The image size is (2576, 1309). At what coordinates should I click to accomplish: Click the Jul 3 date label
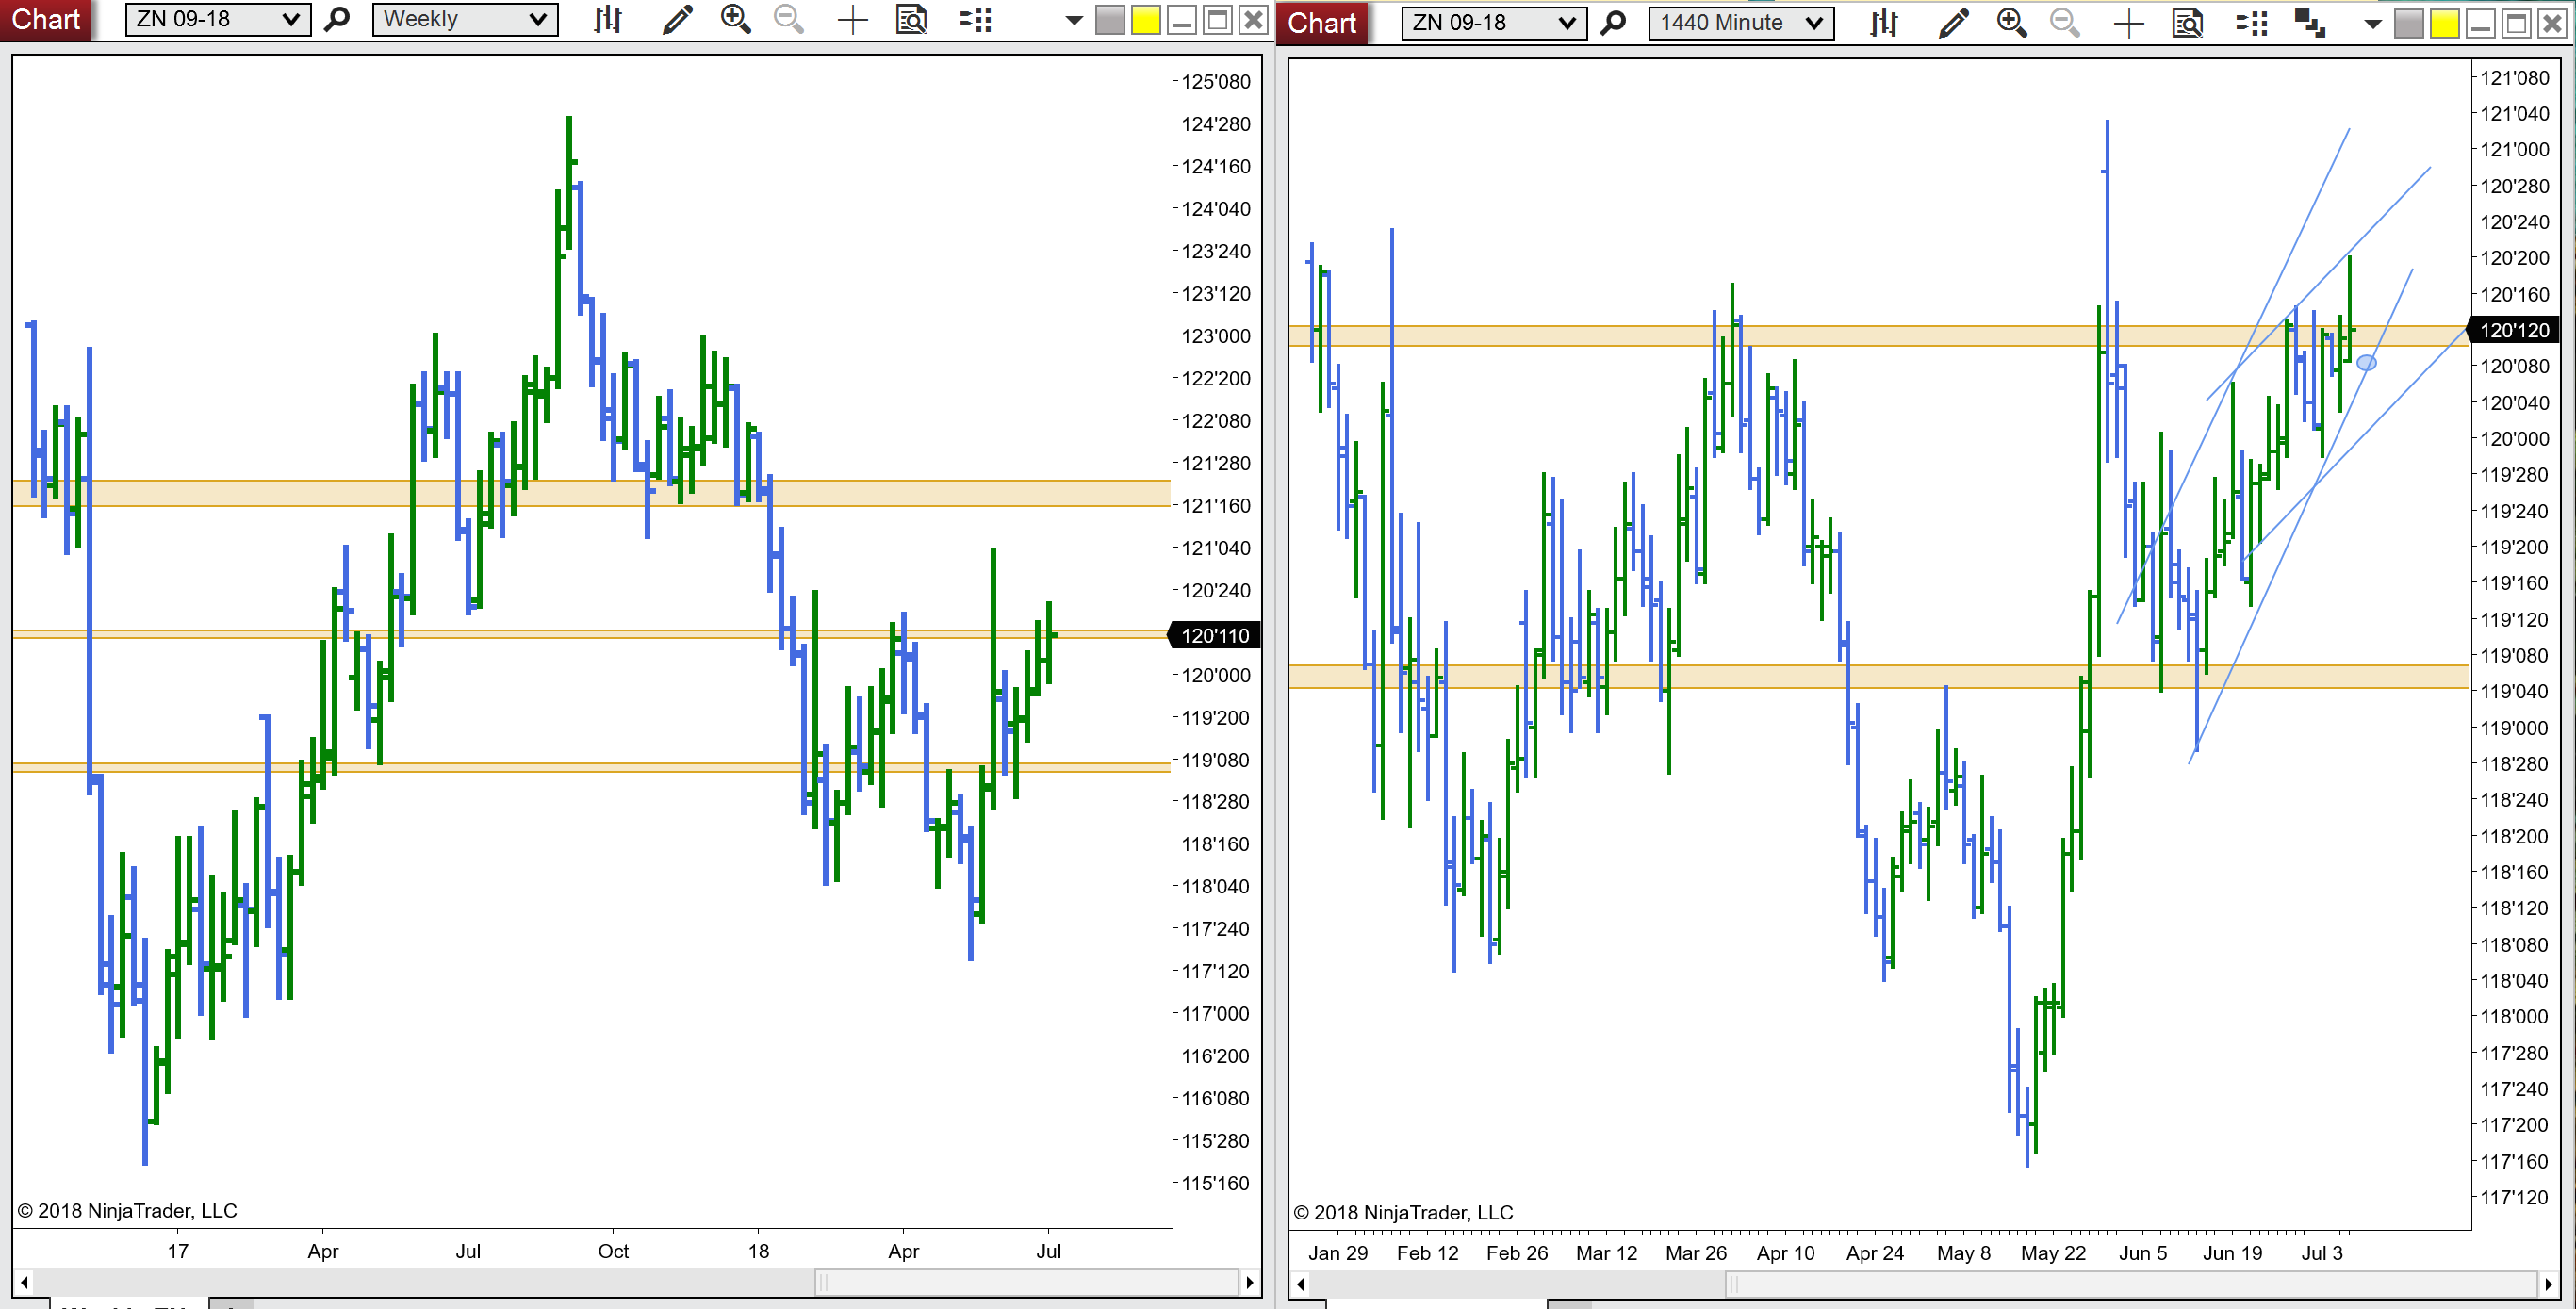[x=2322, y=1253]
